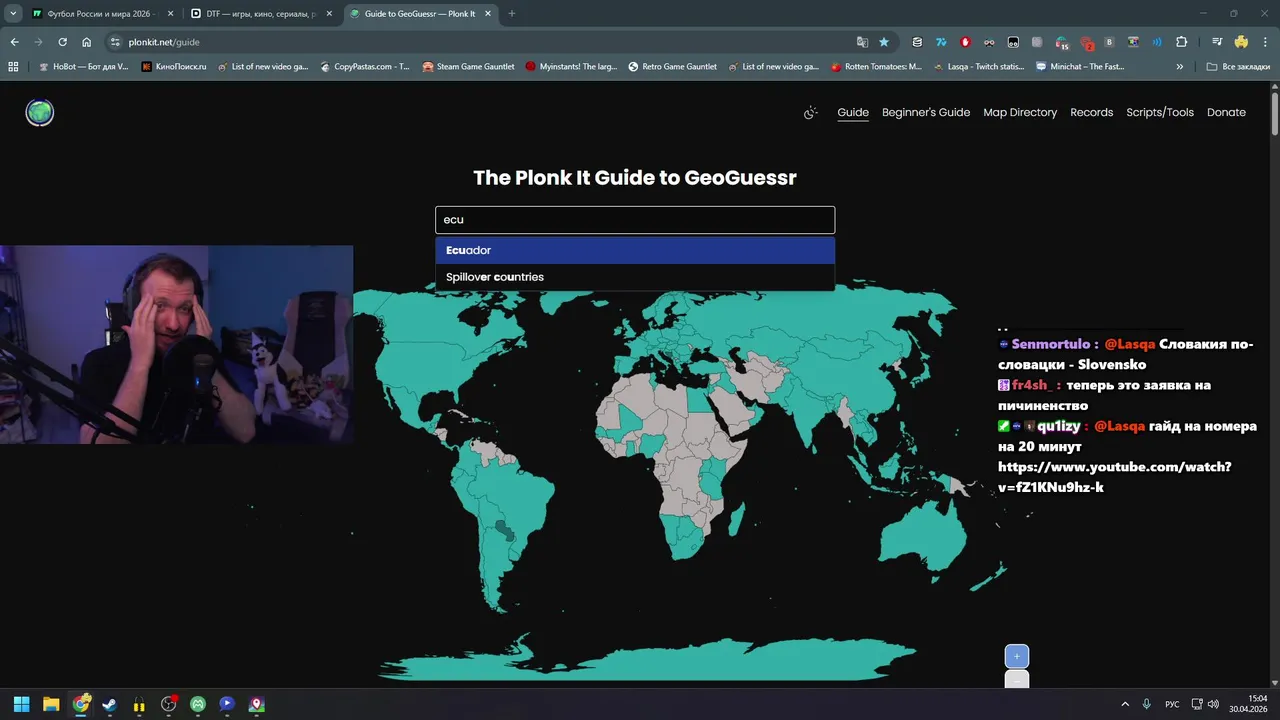Open the Lasqa Twitch statistics bookmark

click(979, 67)
